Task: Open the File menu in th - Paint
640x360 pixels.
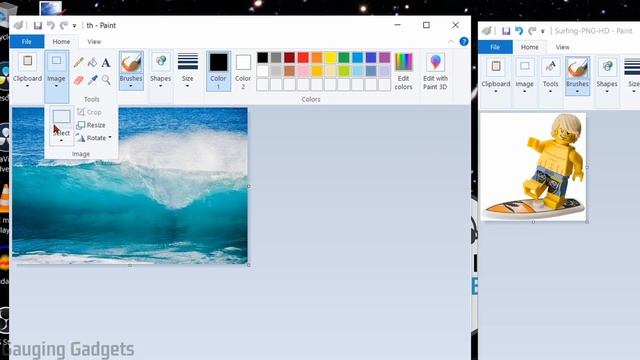Action: click(27, 42)
